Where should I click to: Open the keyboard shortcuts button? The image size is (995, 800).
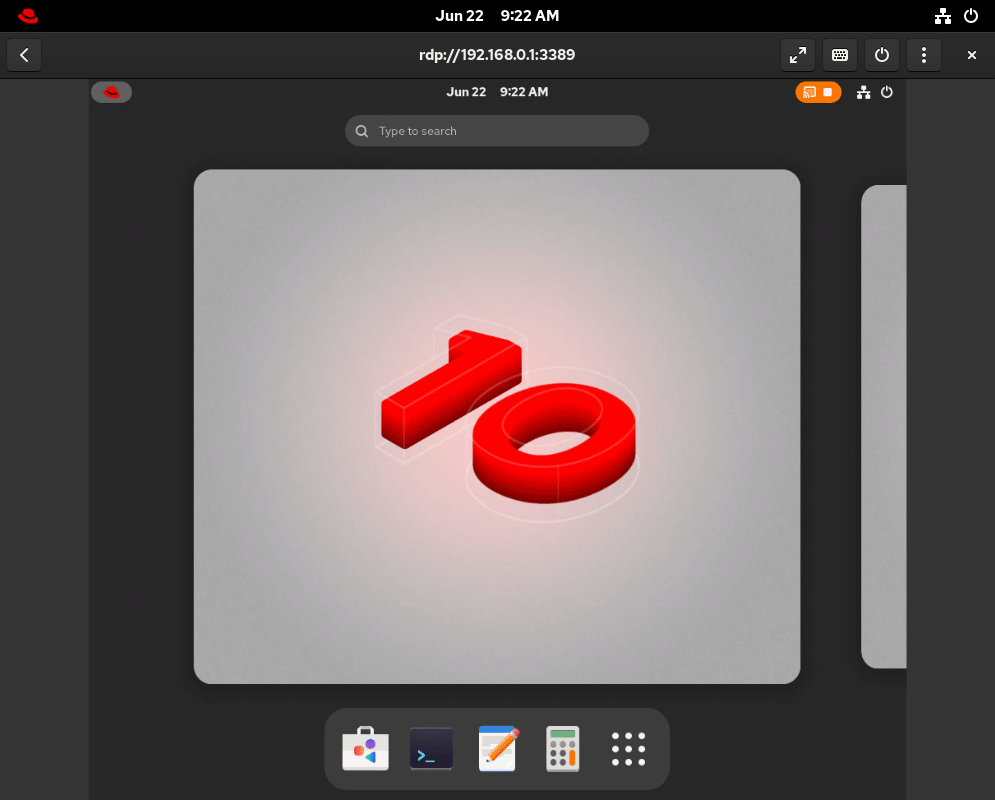tap(840, 55)
